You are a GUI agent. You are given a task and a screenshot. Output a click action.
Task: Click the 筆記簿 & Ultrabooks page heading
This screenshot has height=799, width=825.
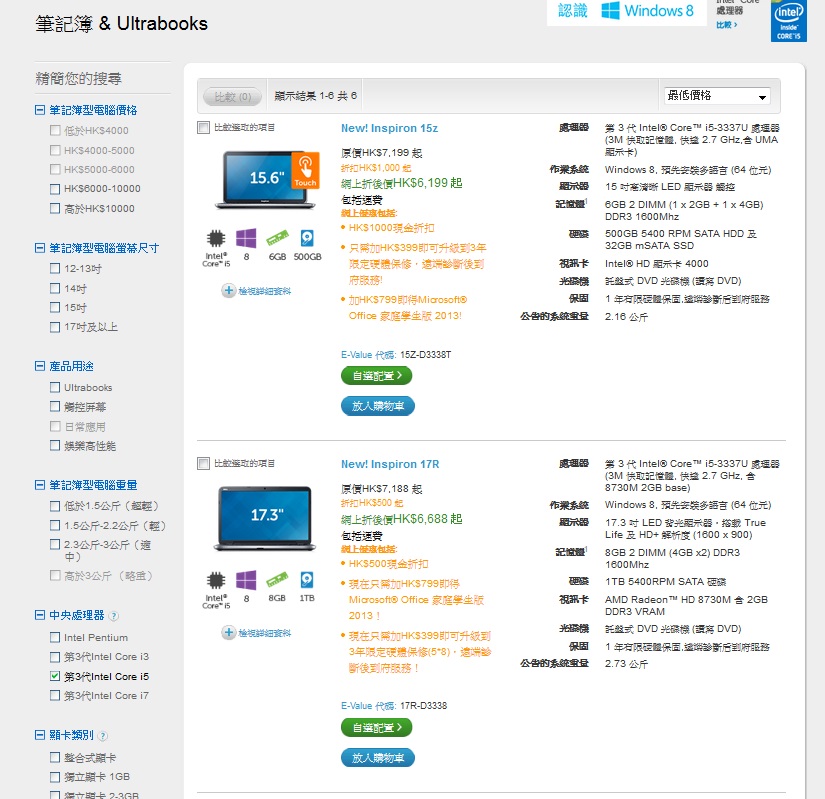(x=122, y=24)
